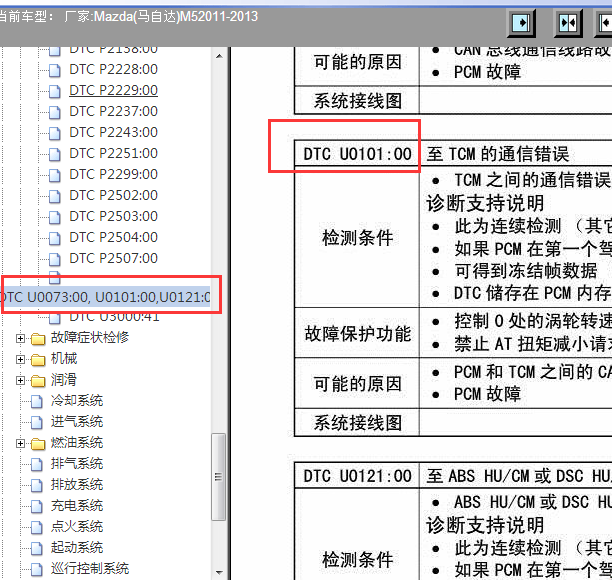Open the 冷却系统 document
This screenshot has width=612, height=580.
pyautogui.click(x=77, y=401)
